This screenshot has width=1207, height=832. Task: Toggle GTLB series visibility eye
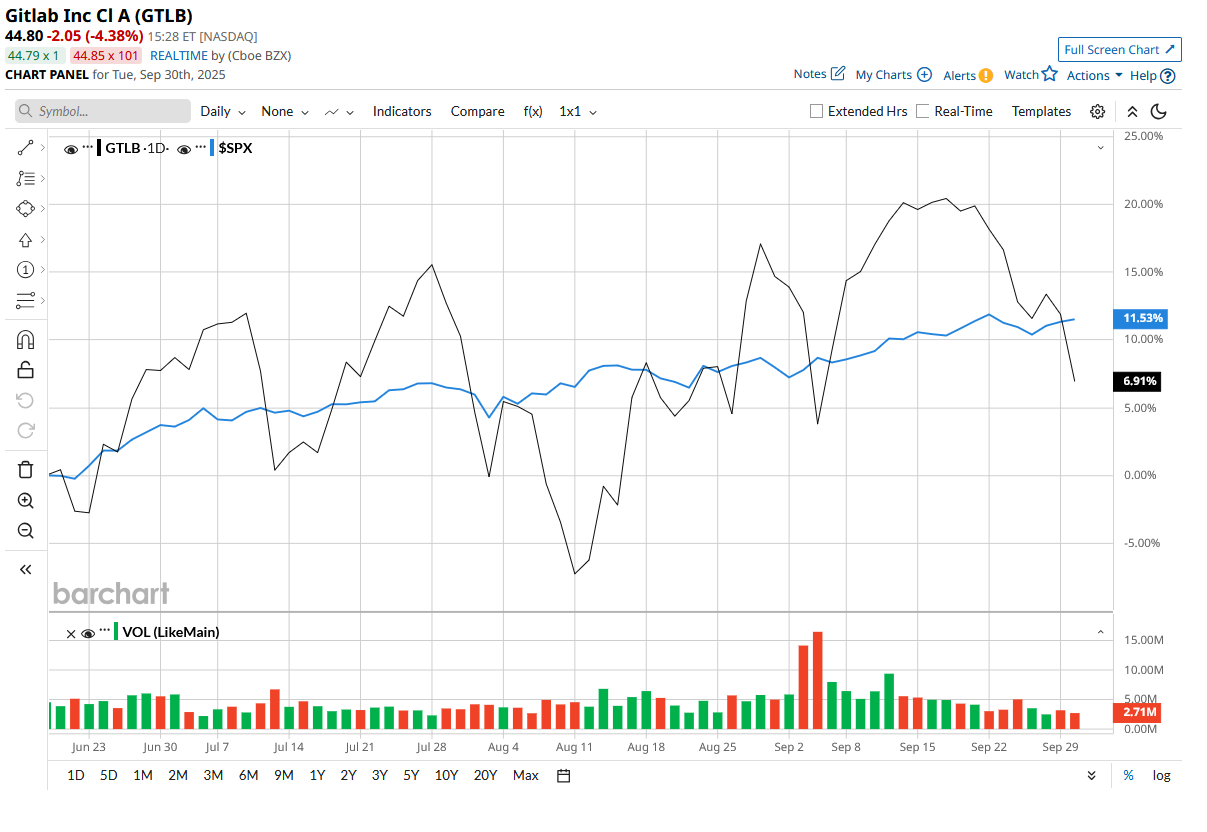tap(71, 149)
